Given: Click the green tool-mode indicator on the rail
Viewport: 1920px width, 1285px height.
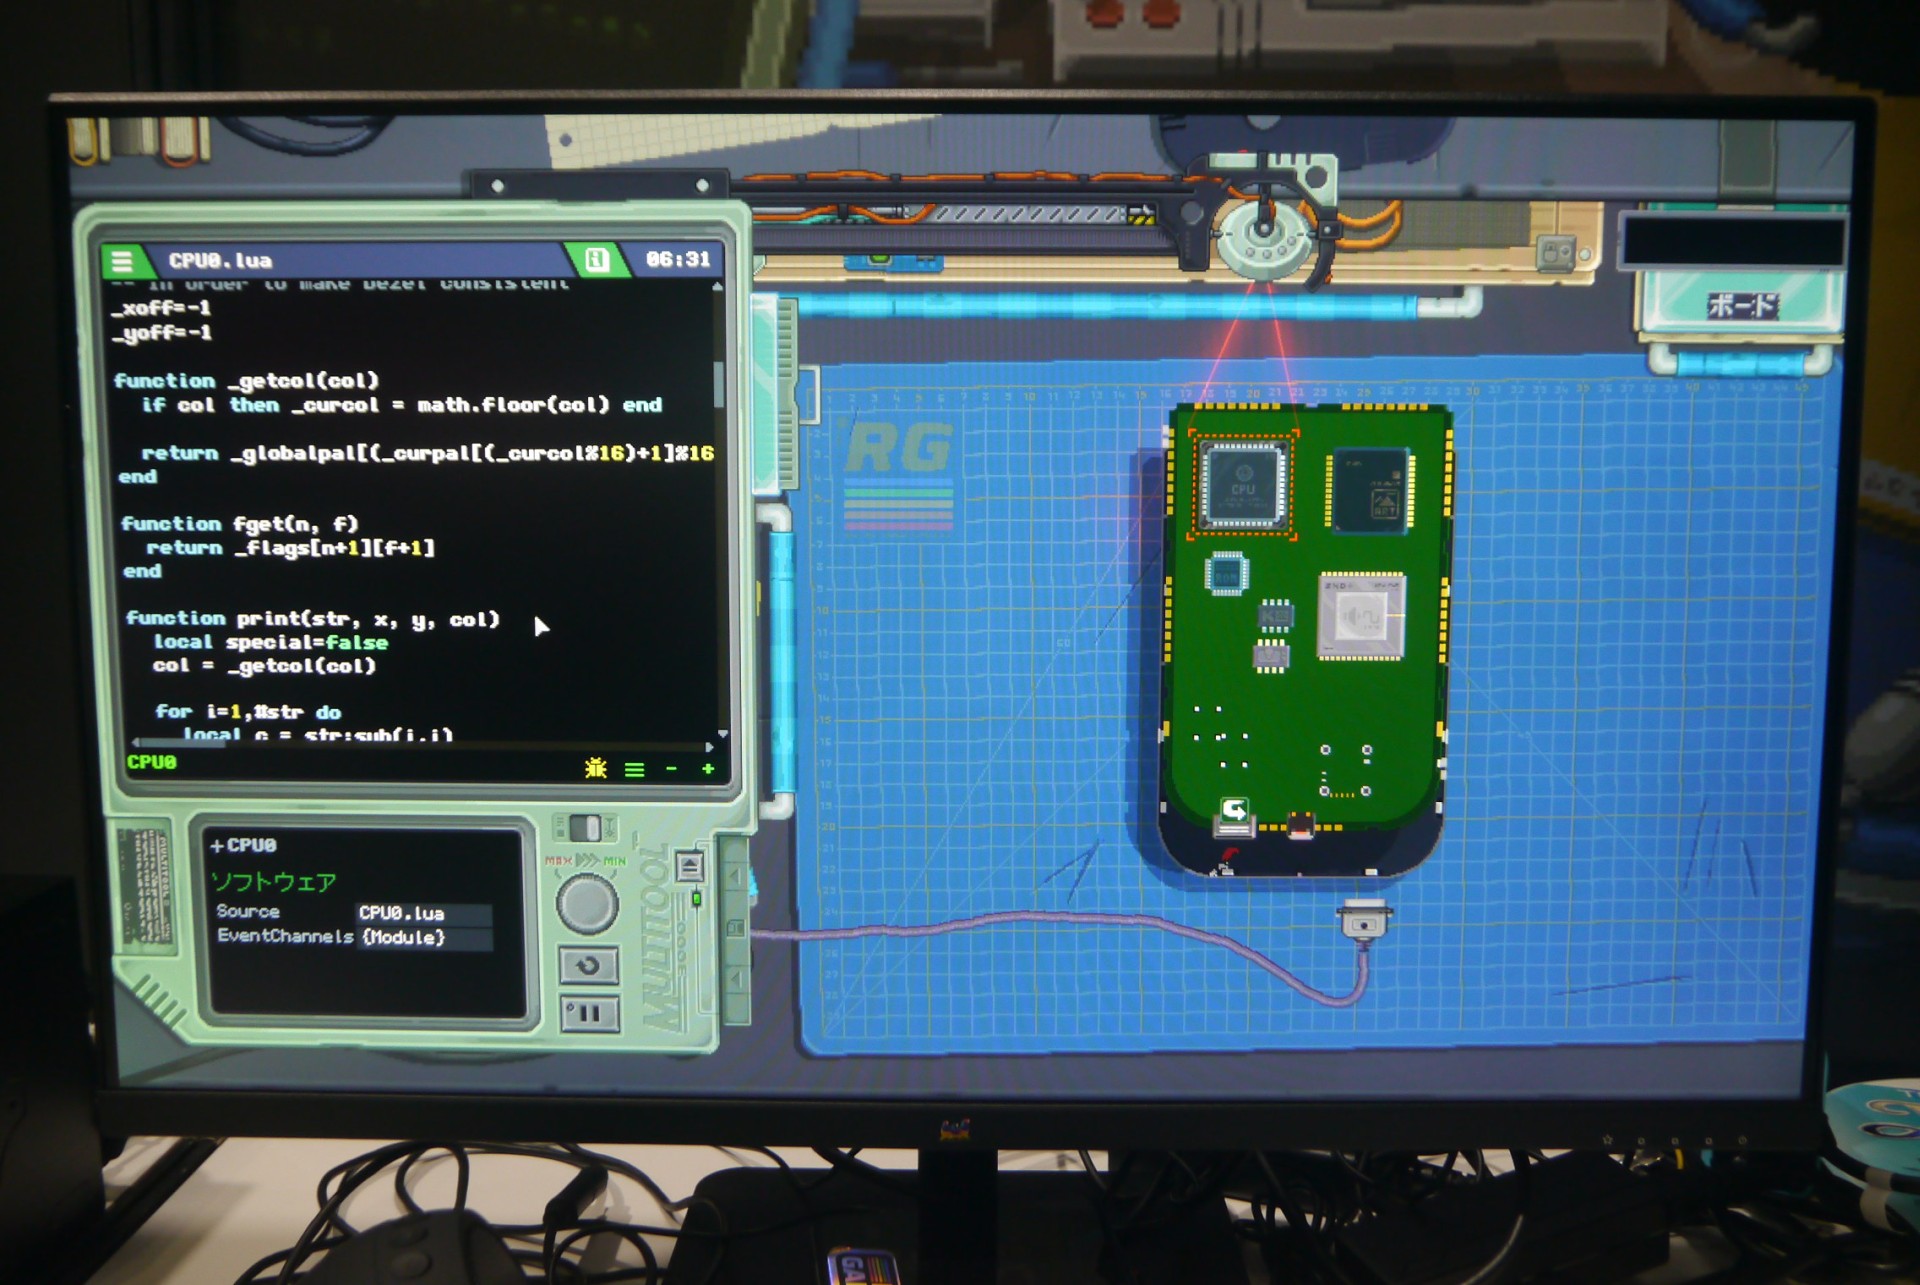Looking at the screenshot, I should tap(697, 899).
